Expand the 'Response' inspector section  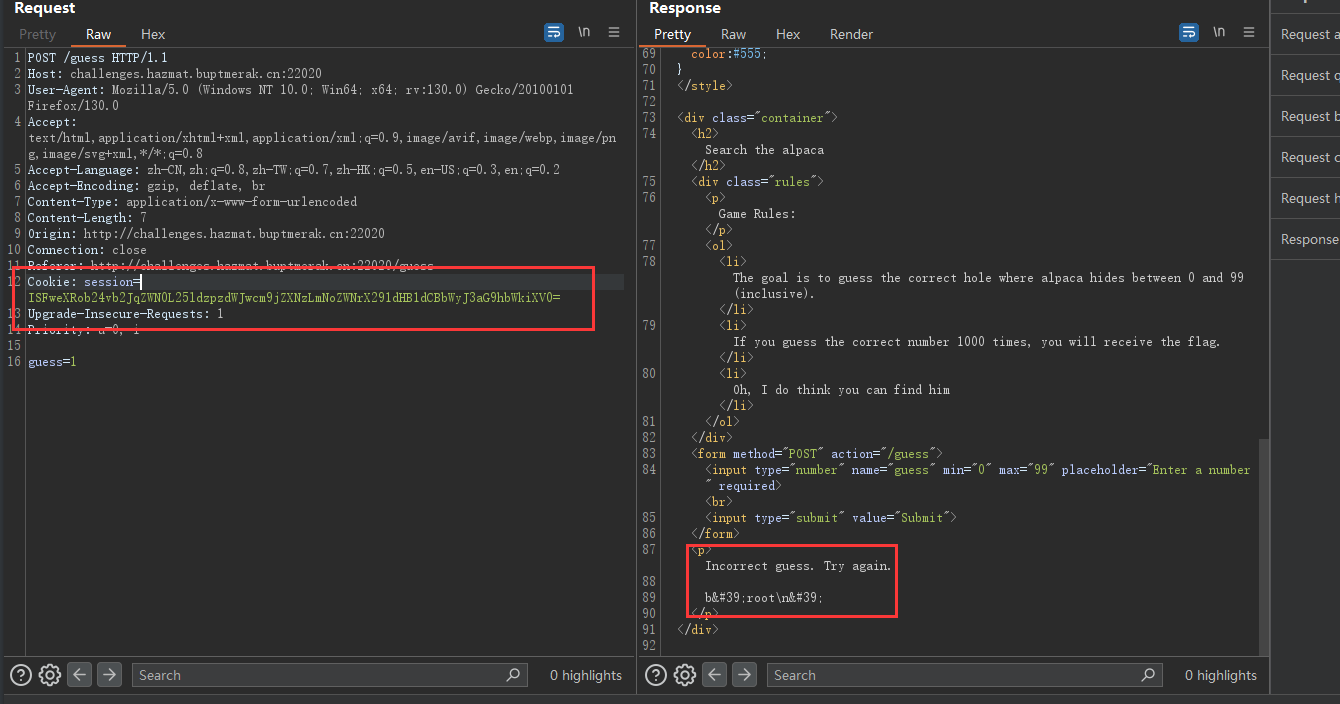[x=1305, y=239]
